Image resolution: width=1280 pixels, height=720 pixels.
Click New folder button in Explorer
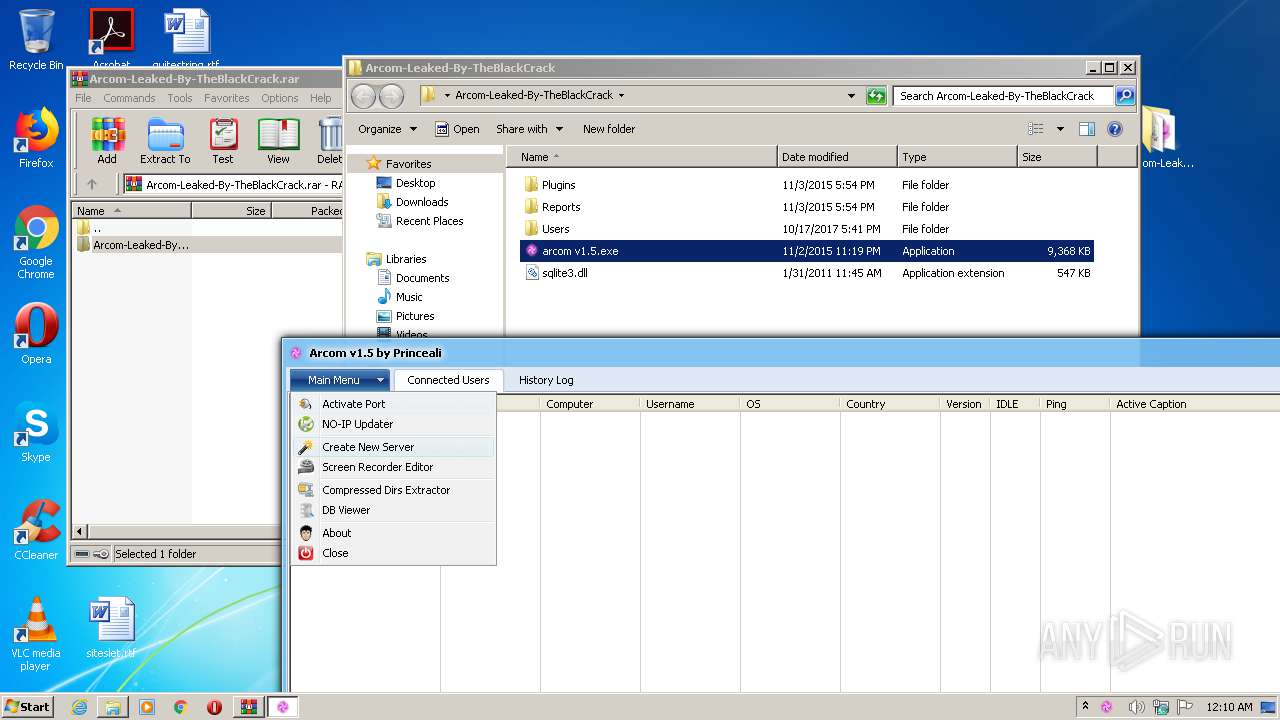coord(609,129)
